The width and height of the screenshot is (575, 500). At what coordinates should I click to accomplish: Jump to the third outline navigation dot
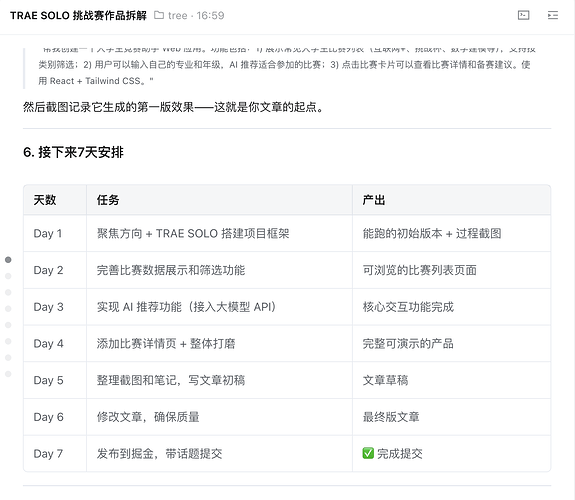[8, 292]
